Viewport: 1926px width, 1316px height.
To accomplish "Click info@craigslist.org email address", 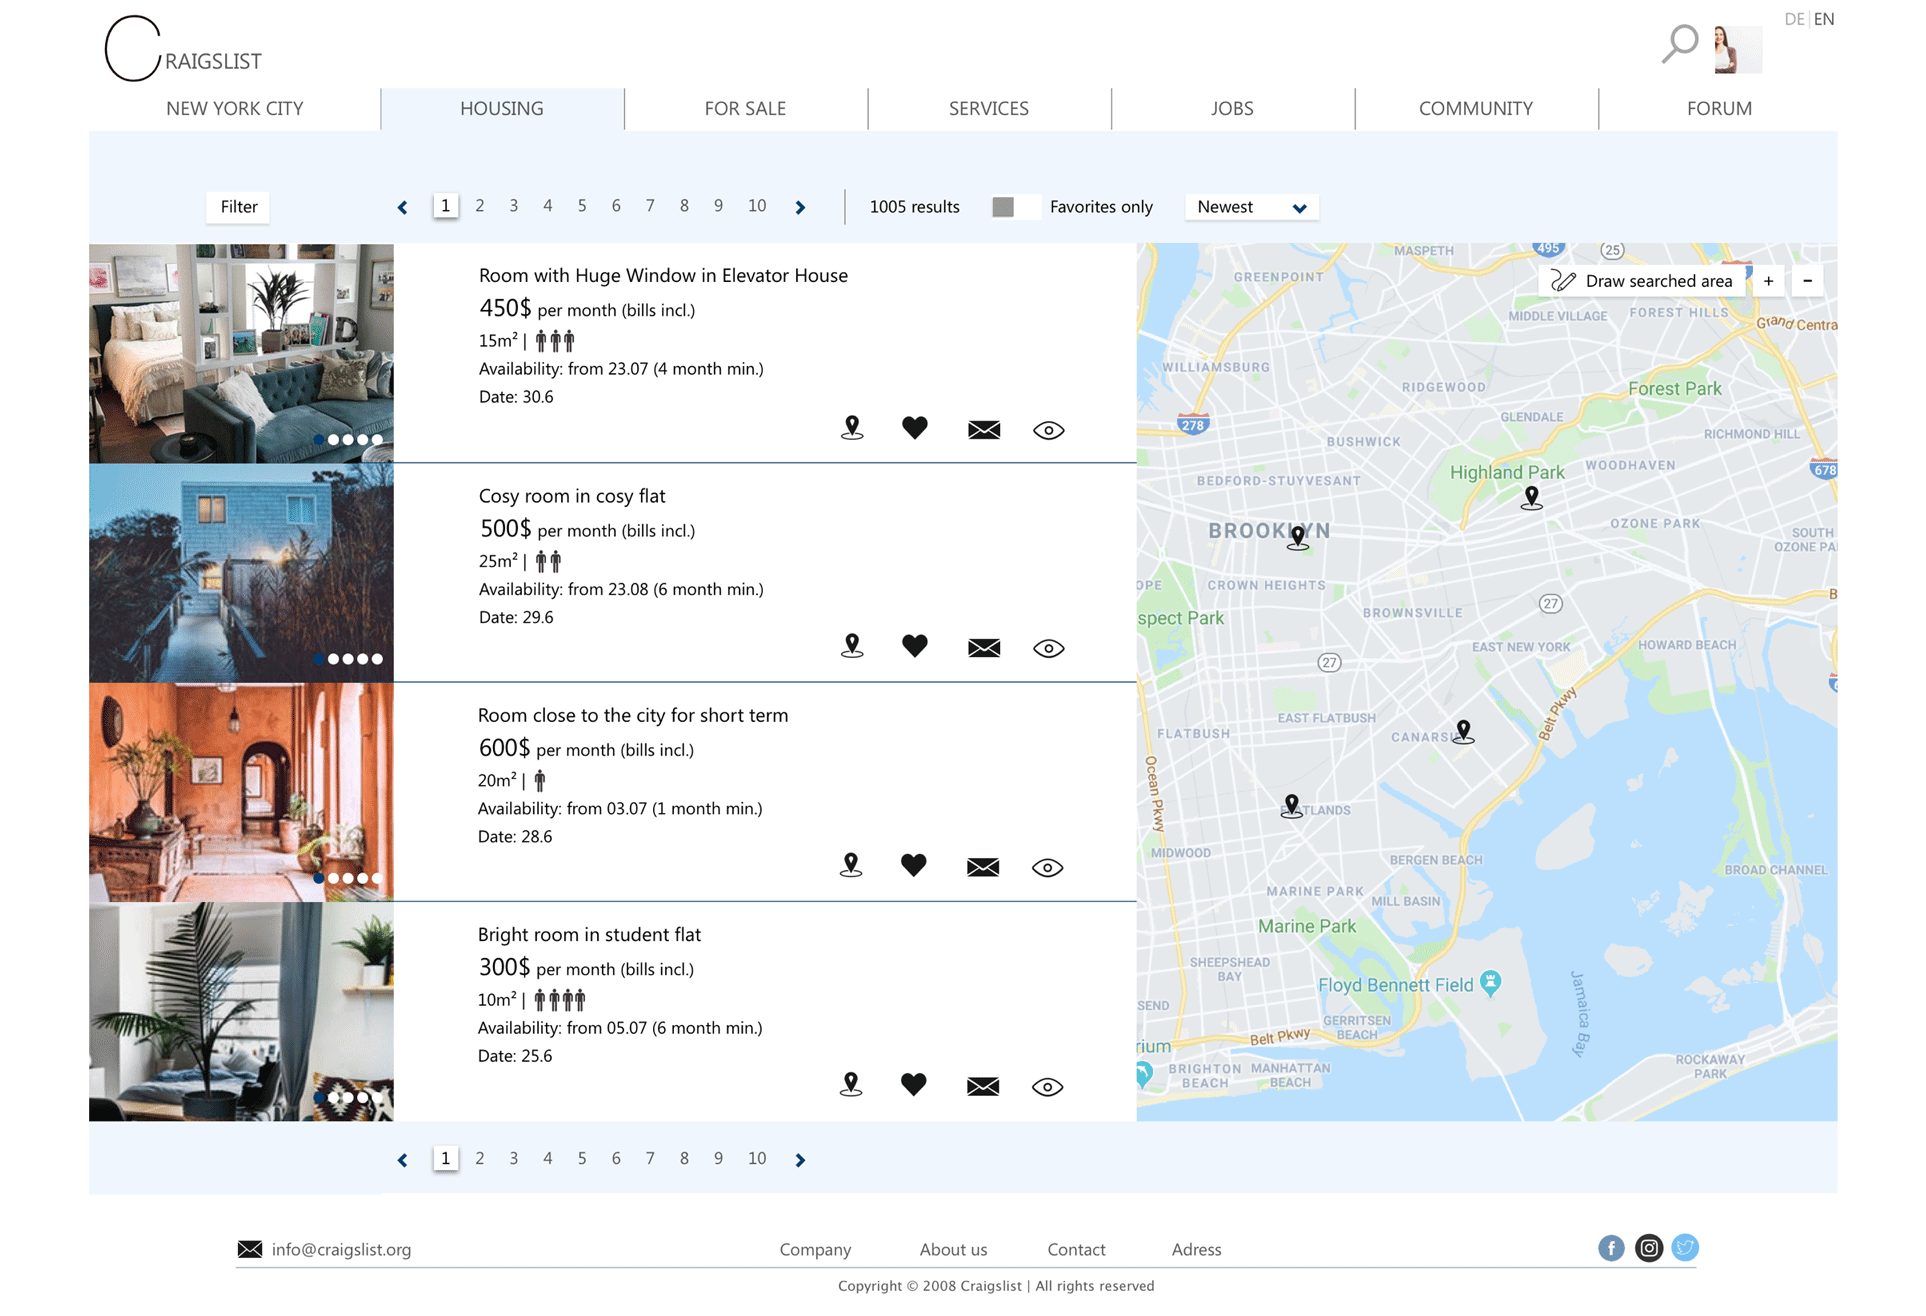I will pos(341,1249).
